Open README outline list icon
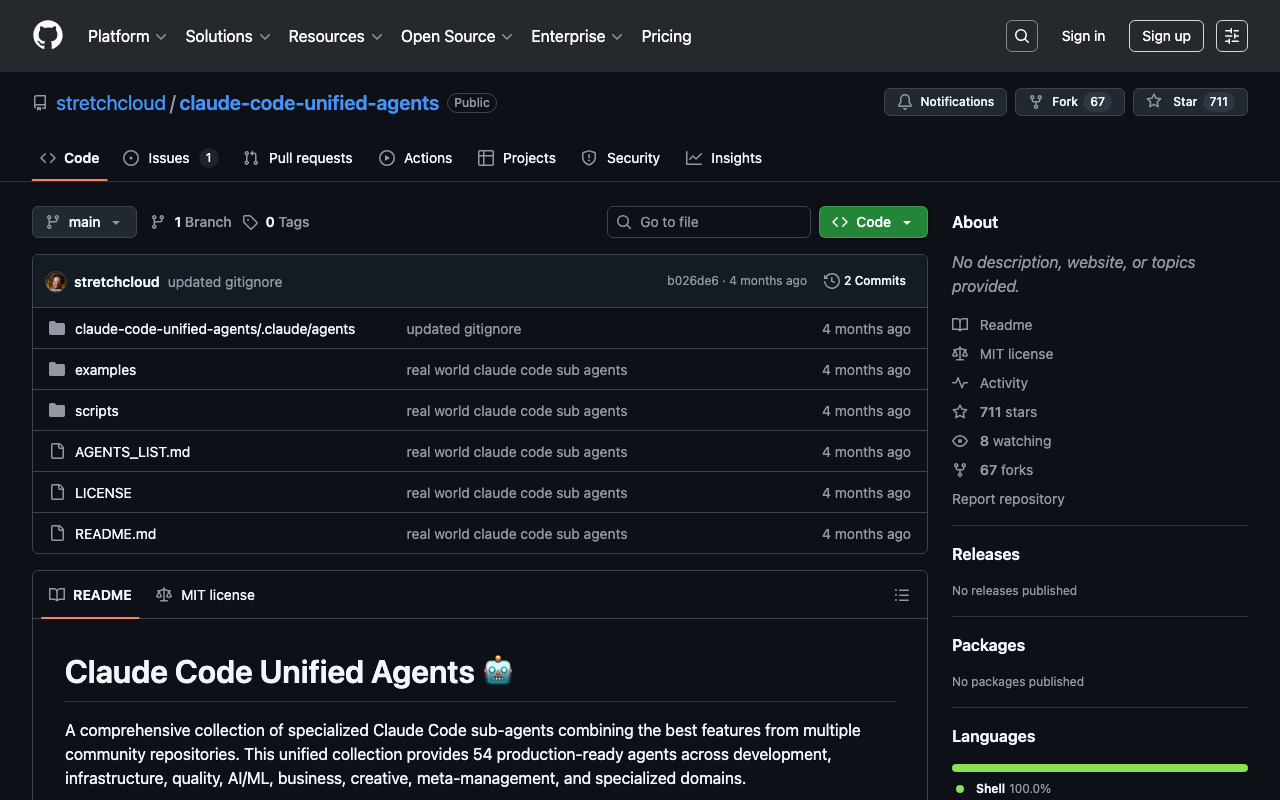 click(901, 595)
